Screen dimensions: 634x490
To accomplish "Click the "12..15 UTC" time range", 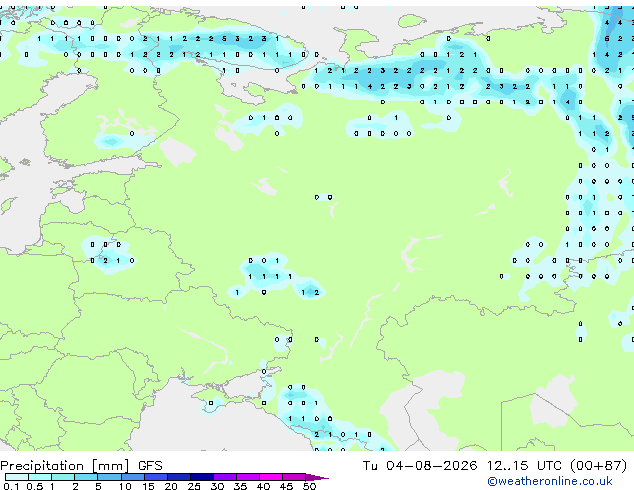I will point(524,465).
